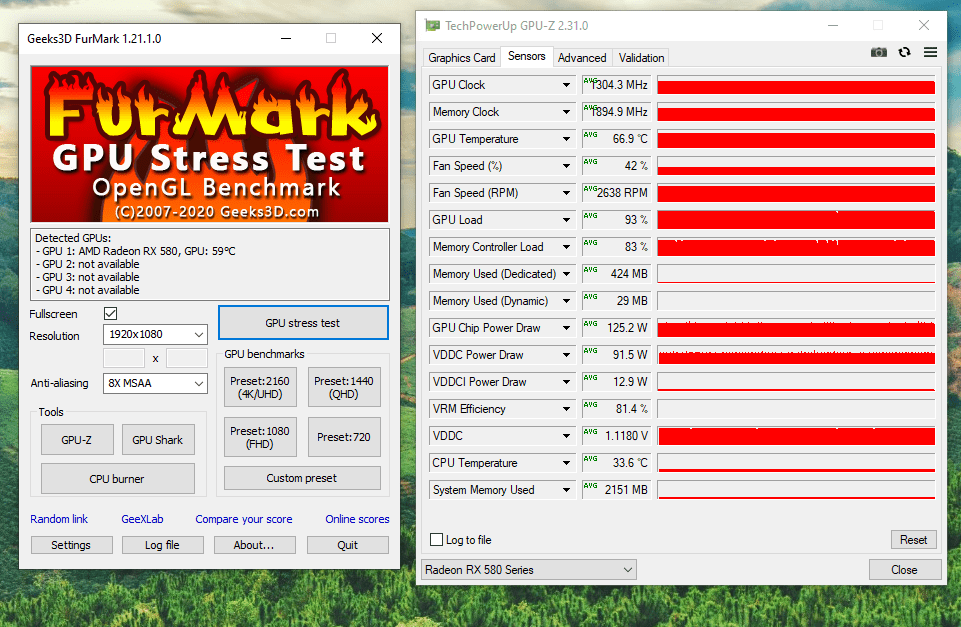Click the custom height input field
The width and height of the screenshot is (961, 627).
(x=186, y=358)
